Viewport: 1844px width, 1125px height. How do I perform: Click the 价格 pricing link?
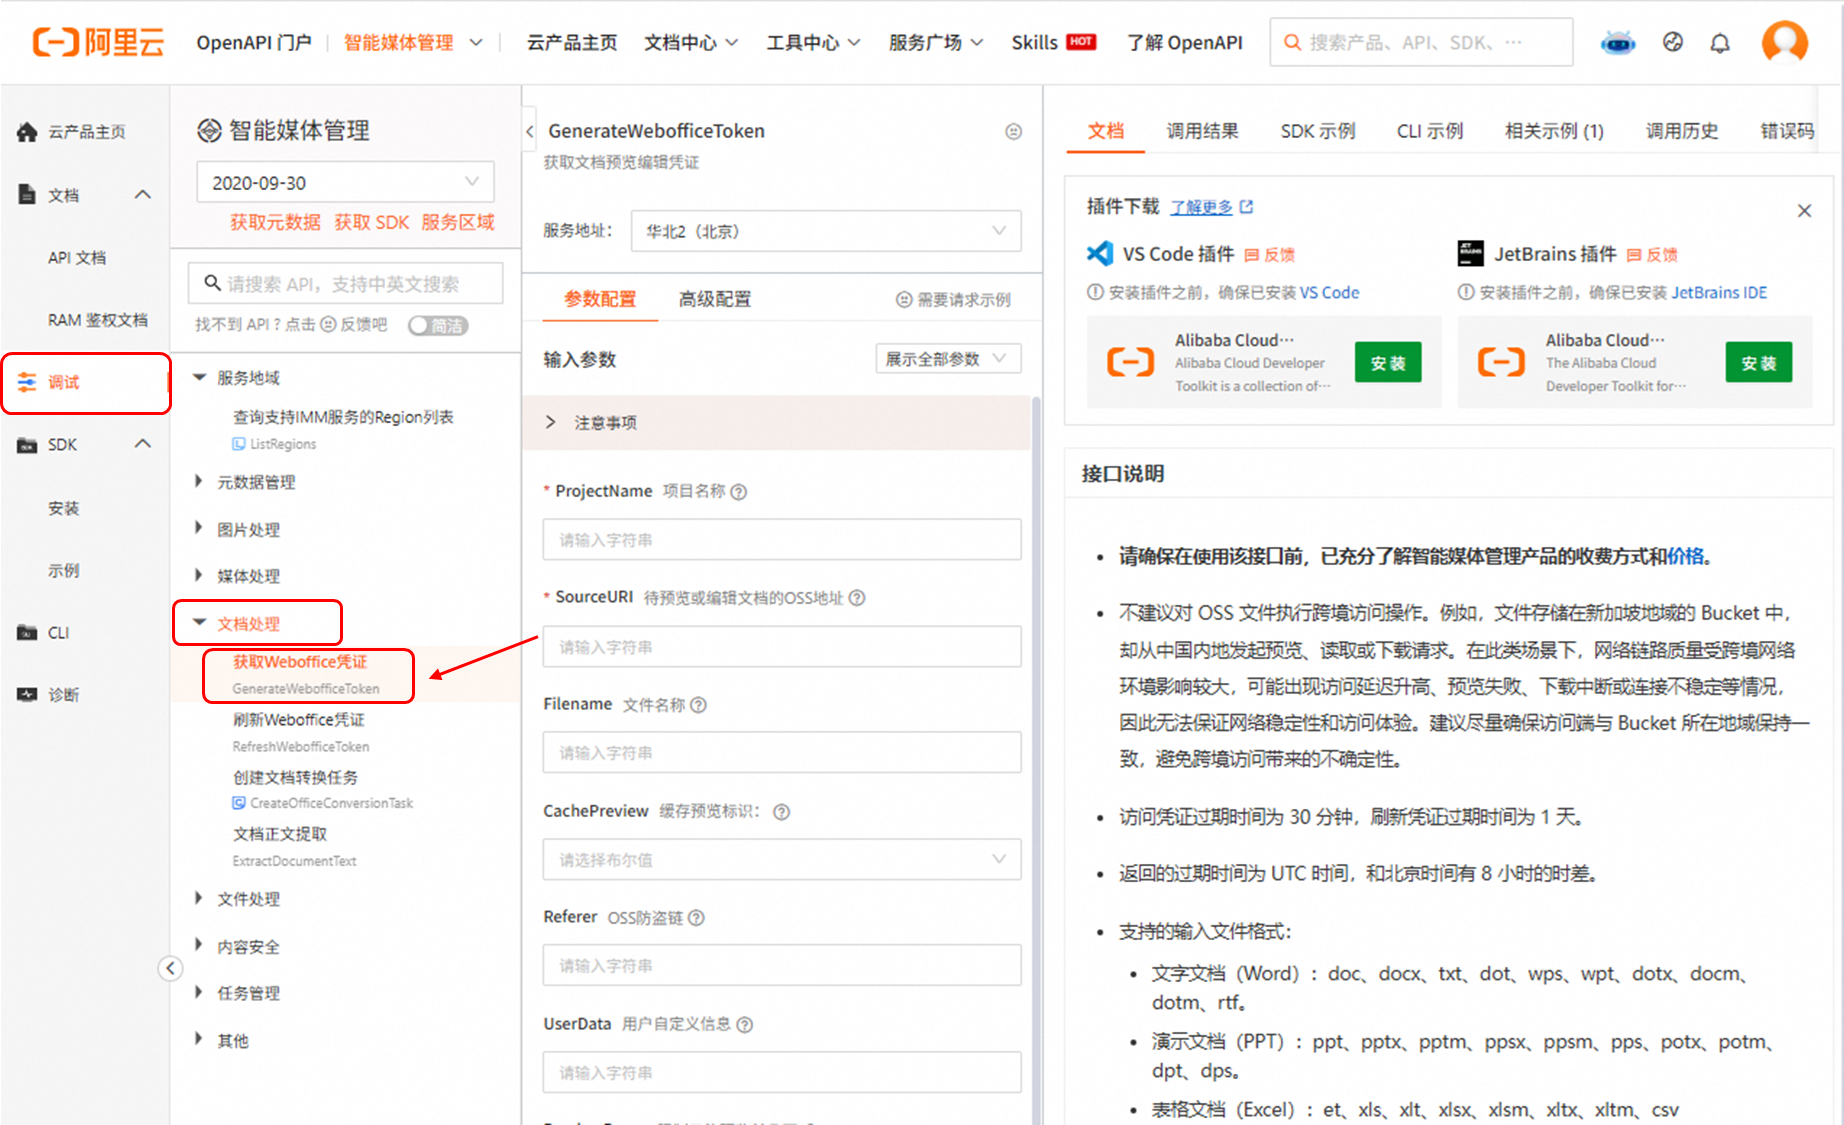click(x=1685, y=556)
